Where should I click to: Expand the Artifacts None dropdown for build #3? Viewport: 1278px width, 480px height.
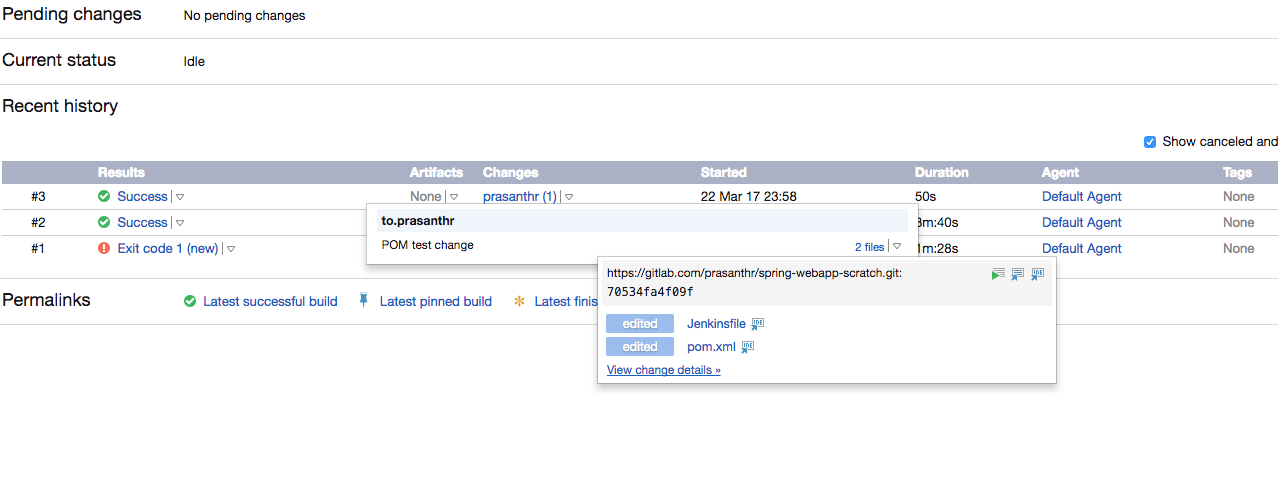(454, 197)
